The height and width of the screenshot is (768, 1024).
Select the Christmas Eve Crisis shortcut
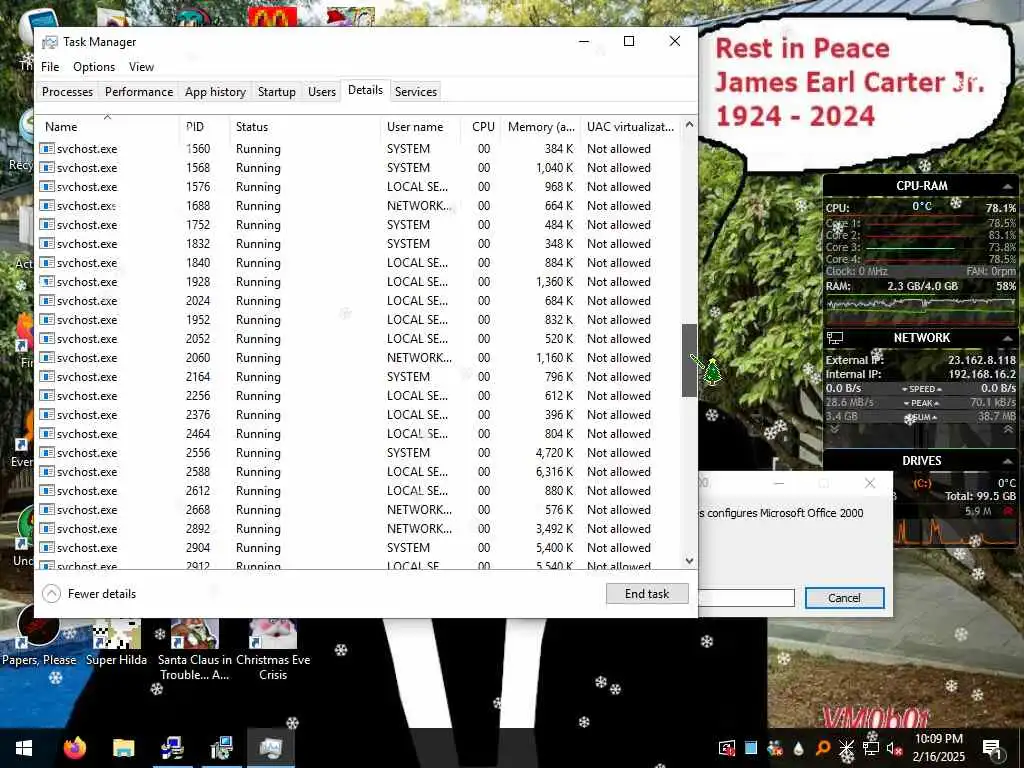pyautogui.click(x=273, y=650)
